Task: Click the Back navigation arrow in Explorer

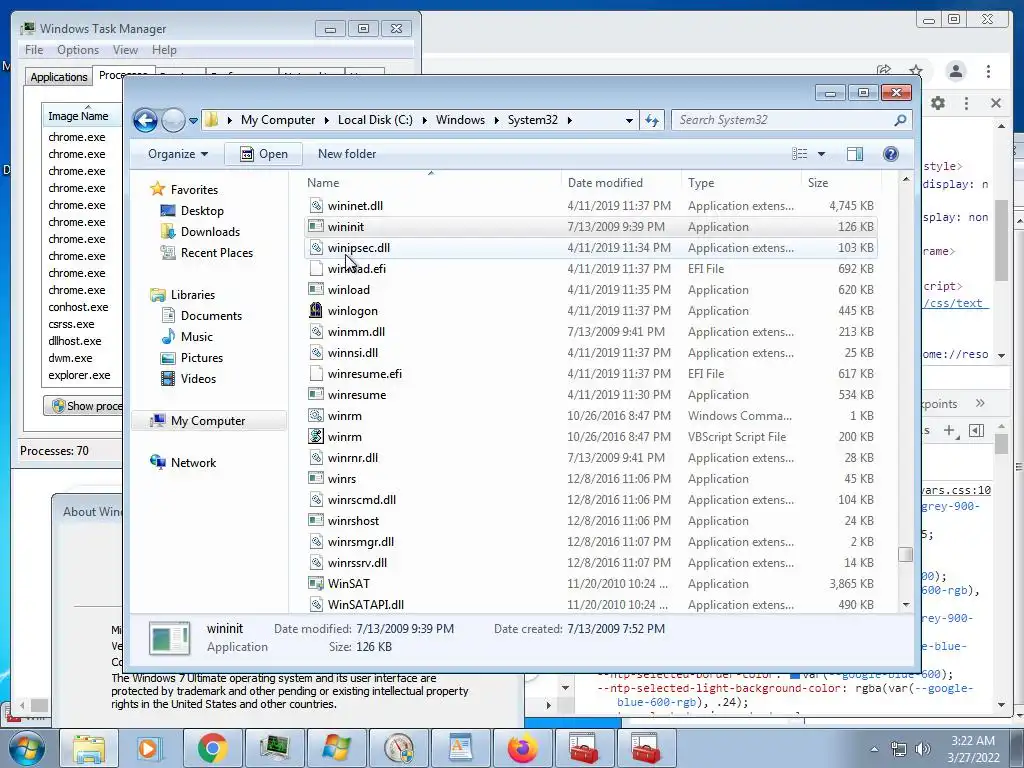Action: point(145,120)
